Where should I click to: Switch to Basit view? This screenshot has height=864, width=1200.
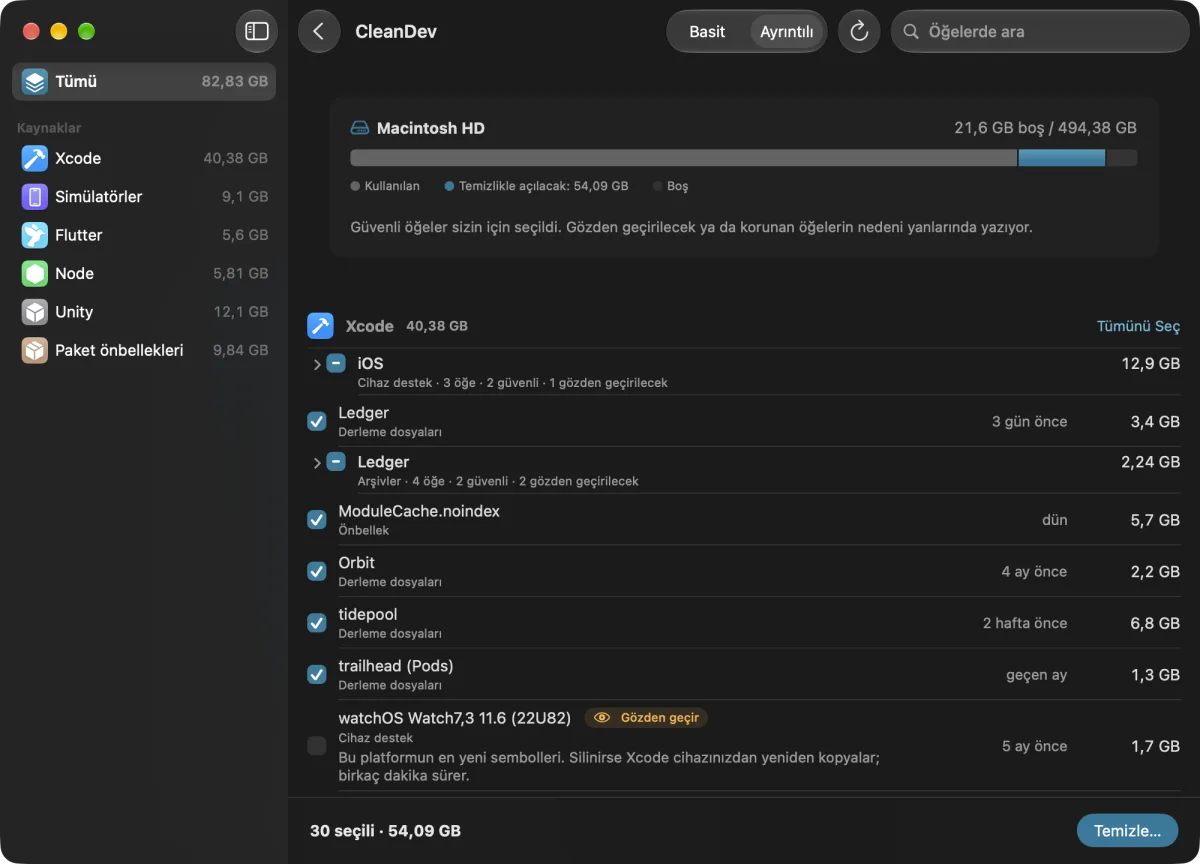tap(707, 31)
